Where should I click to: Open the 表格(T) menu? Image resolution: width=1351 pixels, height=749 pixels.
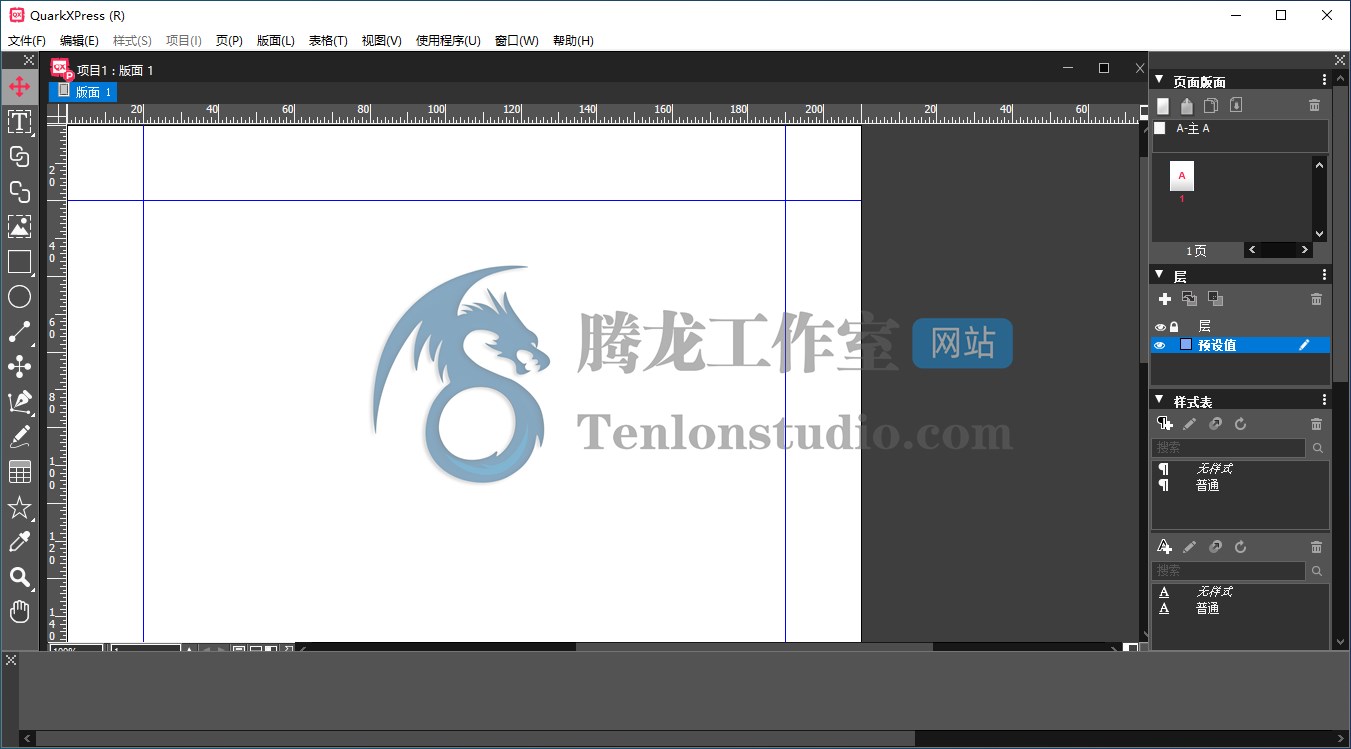coord(328,41)
